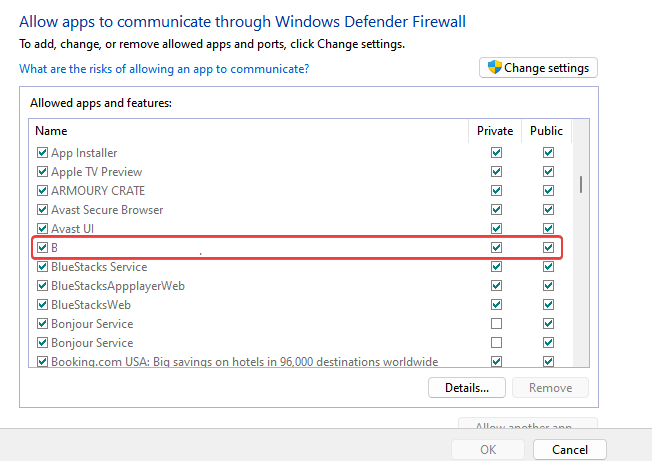
Task: Select the Avast UI row text
Action: point(72,229)
